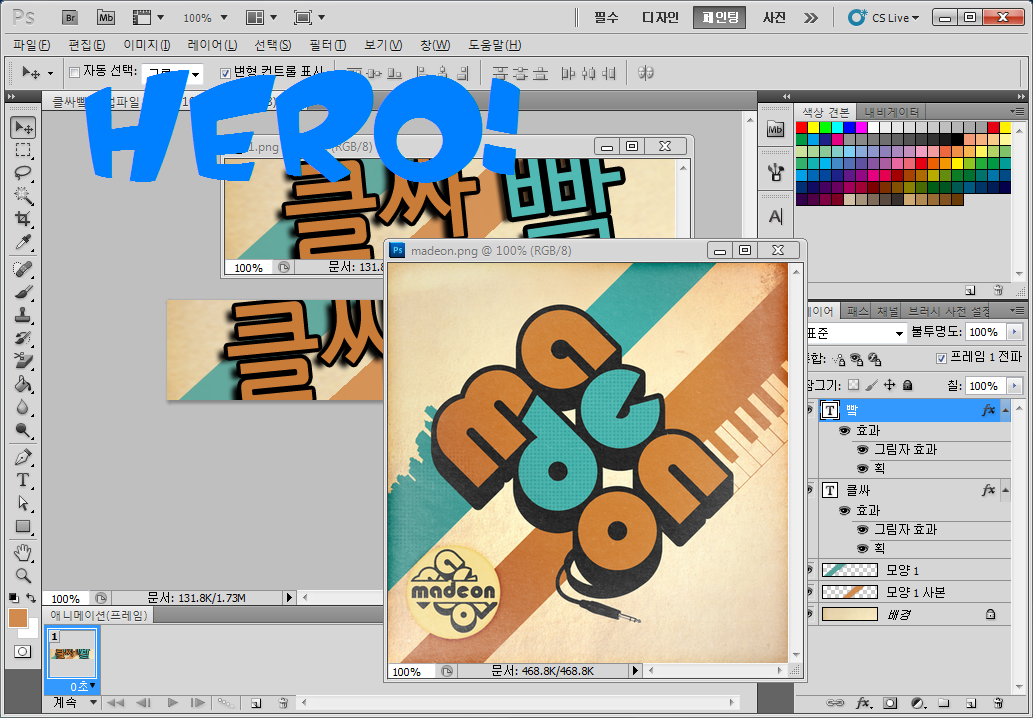Click the lock all padlock icon in Layers

pyautogui.click(x=907, y=385)
